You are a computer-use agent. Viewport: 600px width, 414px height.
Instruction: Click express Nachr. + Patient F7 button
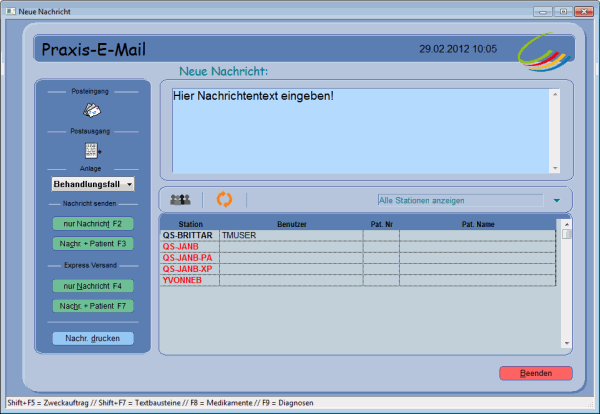click(x=92, y=305)
